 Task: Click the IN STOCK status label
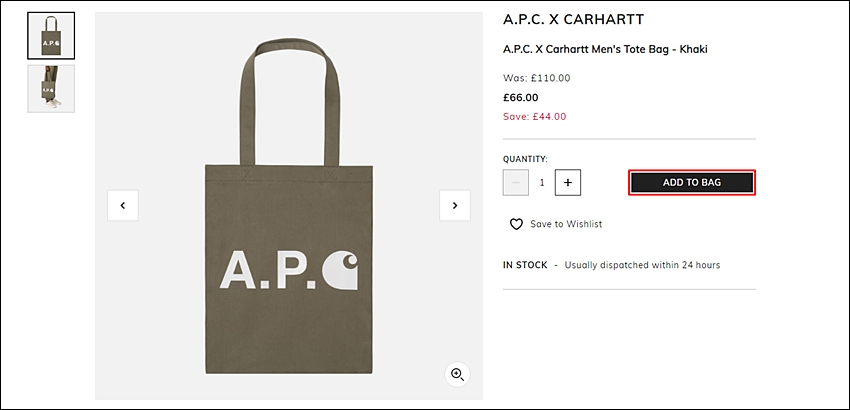pos(525,265)
